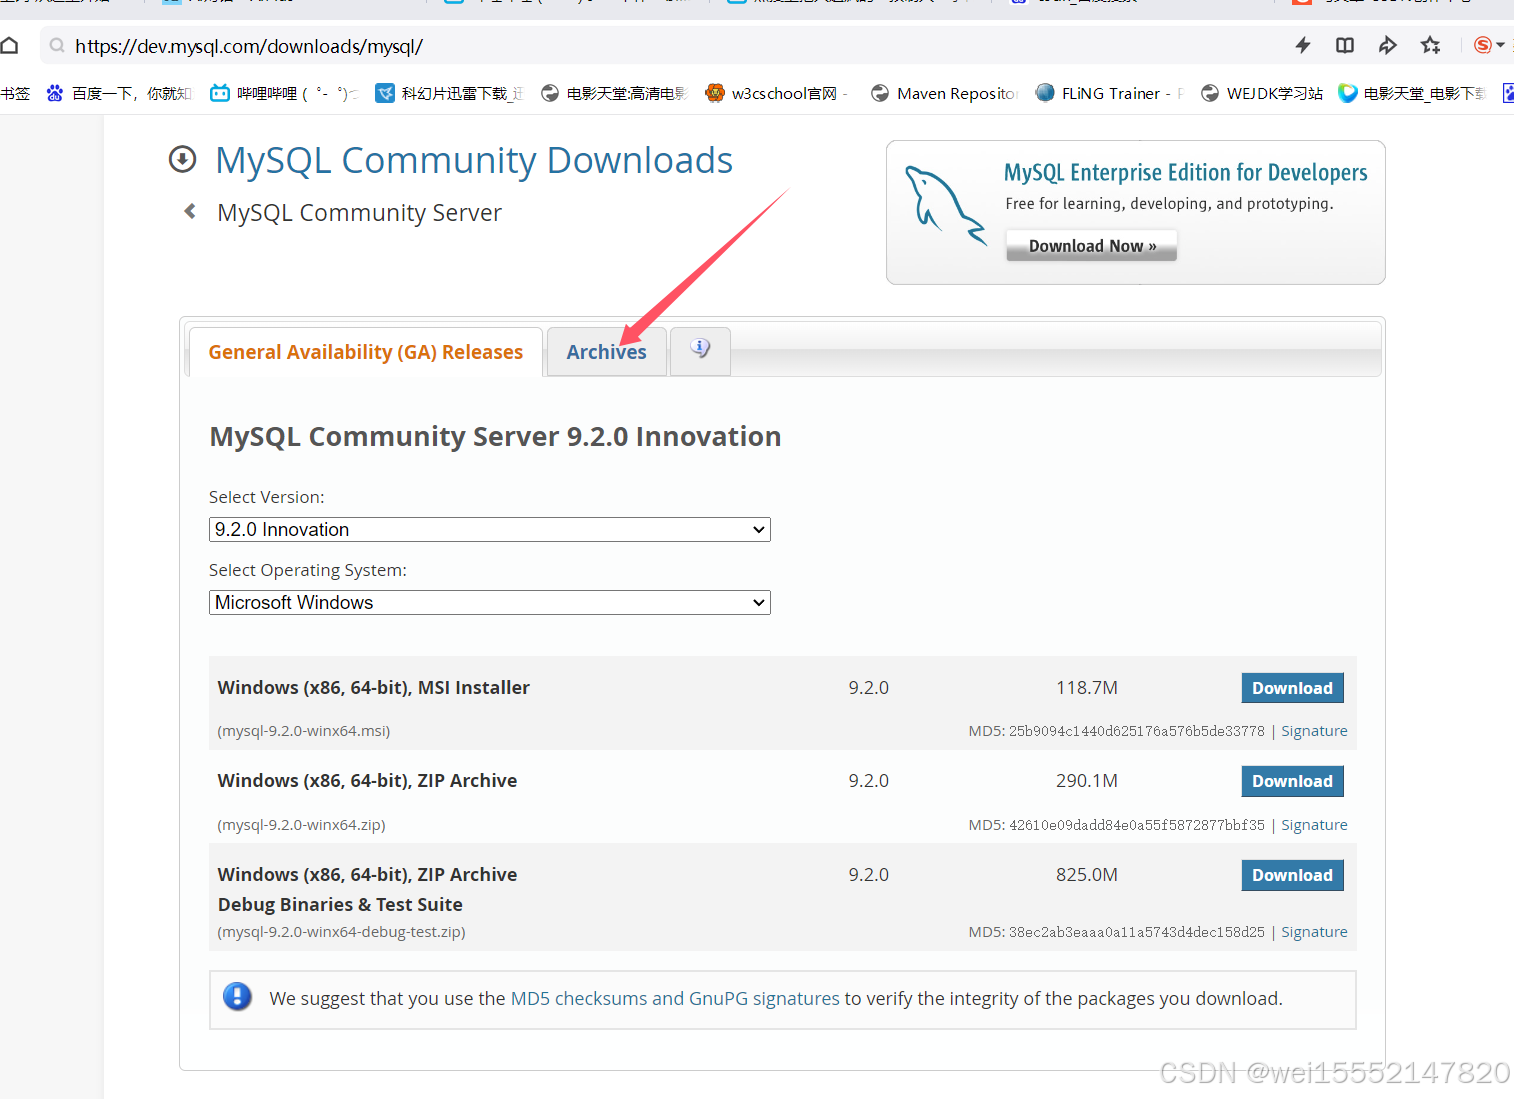Click the 118.7M file size text
Image resolution: width=1514 pixels, height=1099 pixels.
coord(1087,688)
